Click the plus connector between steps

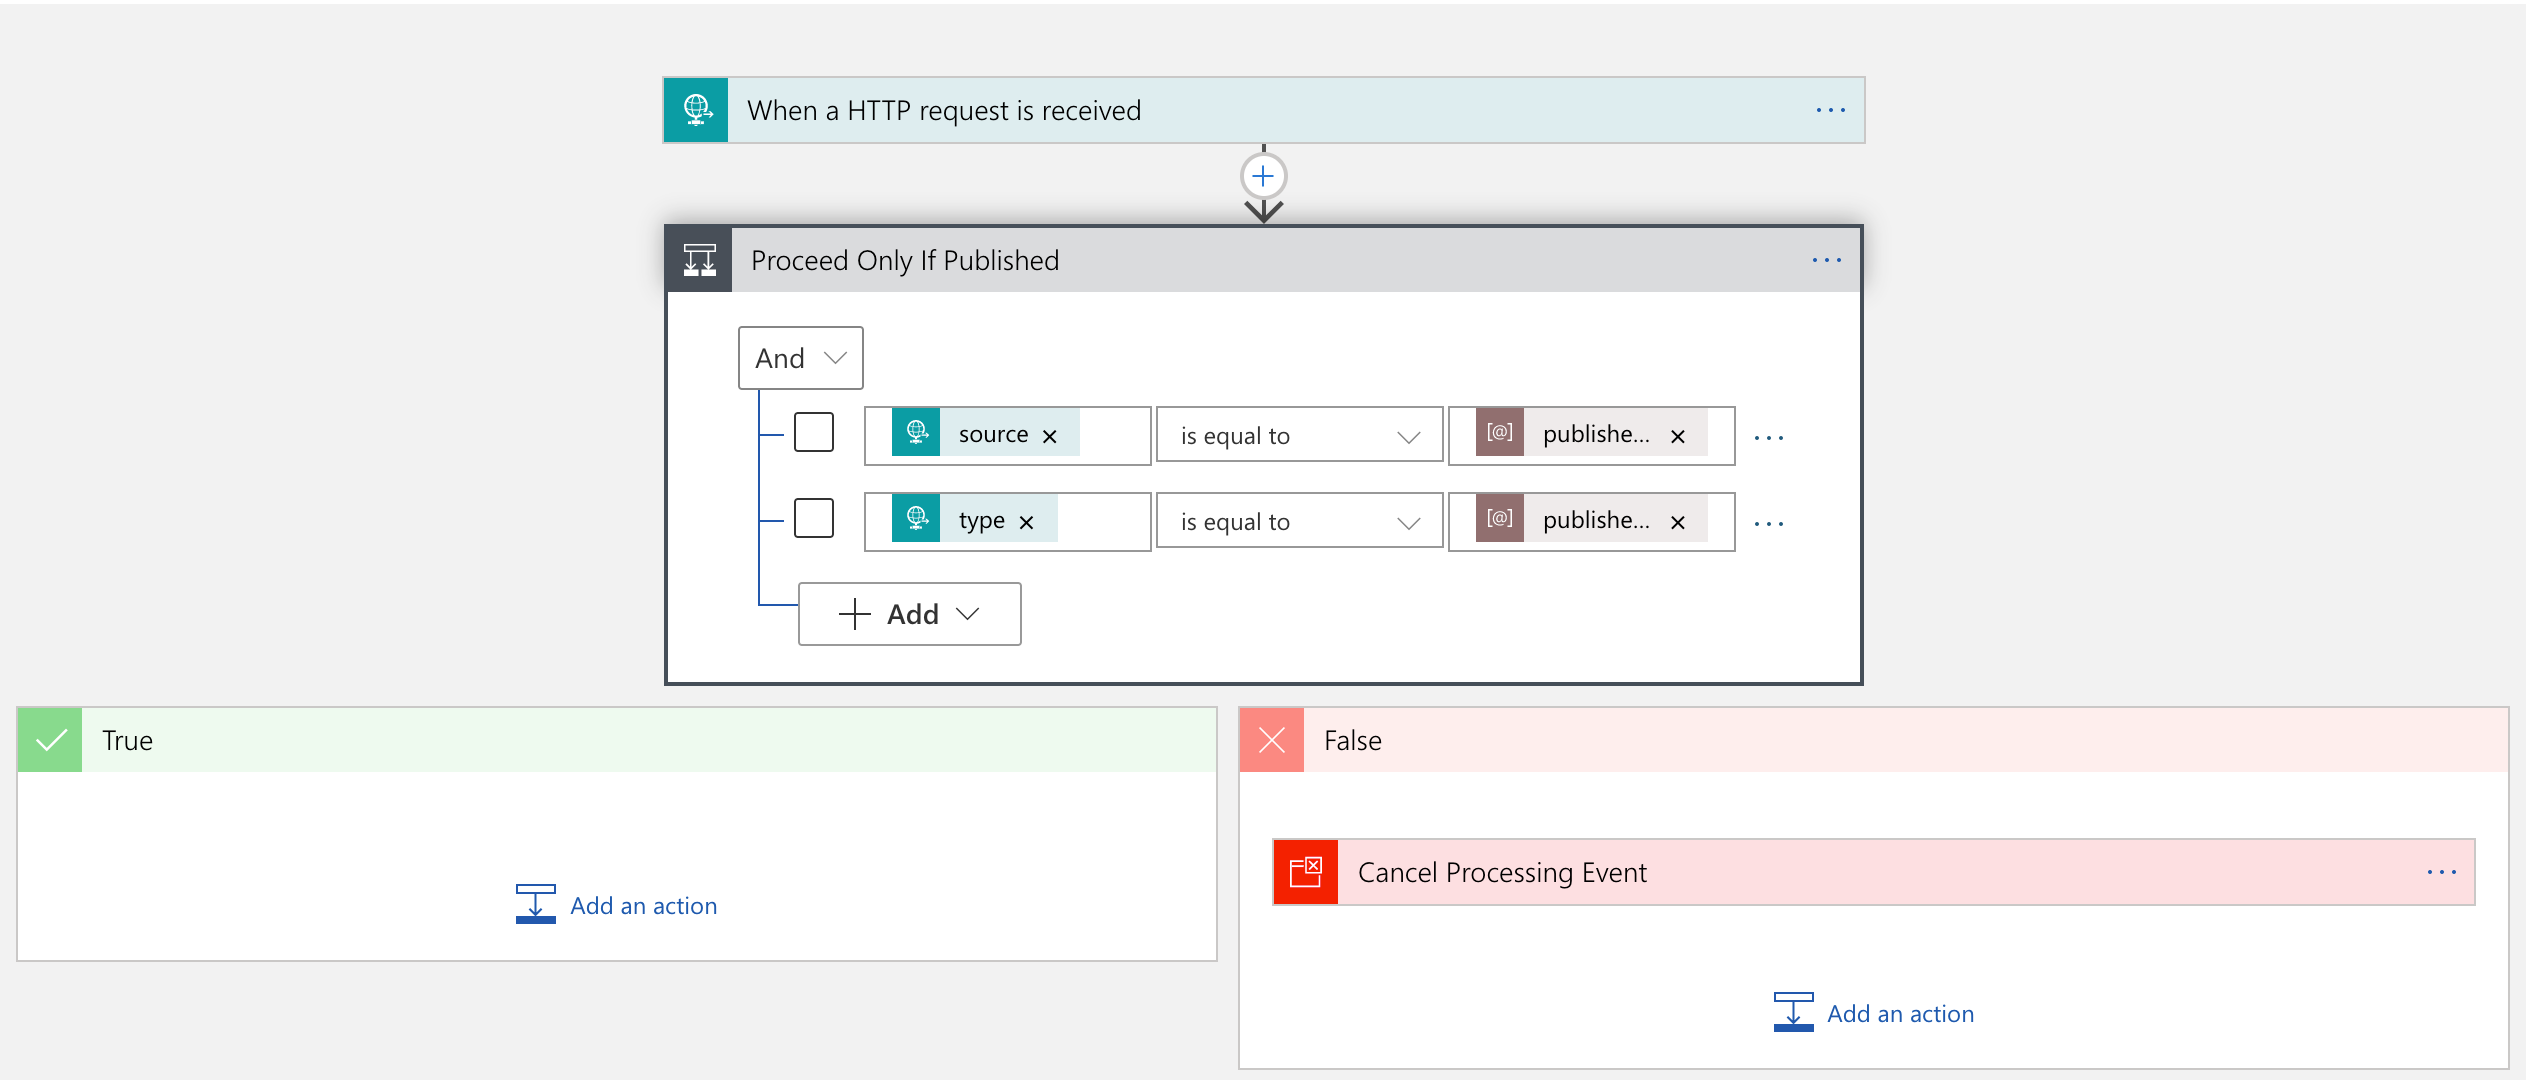[1261, 174]
